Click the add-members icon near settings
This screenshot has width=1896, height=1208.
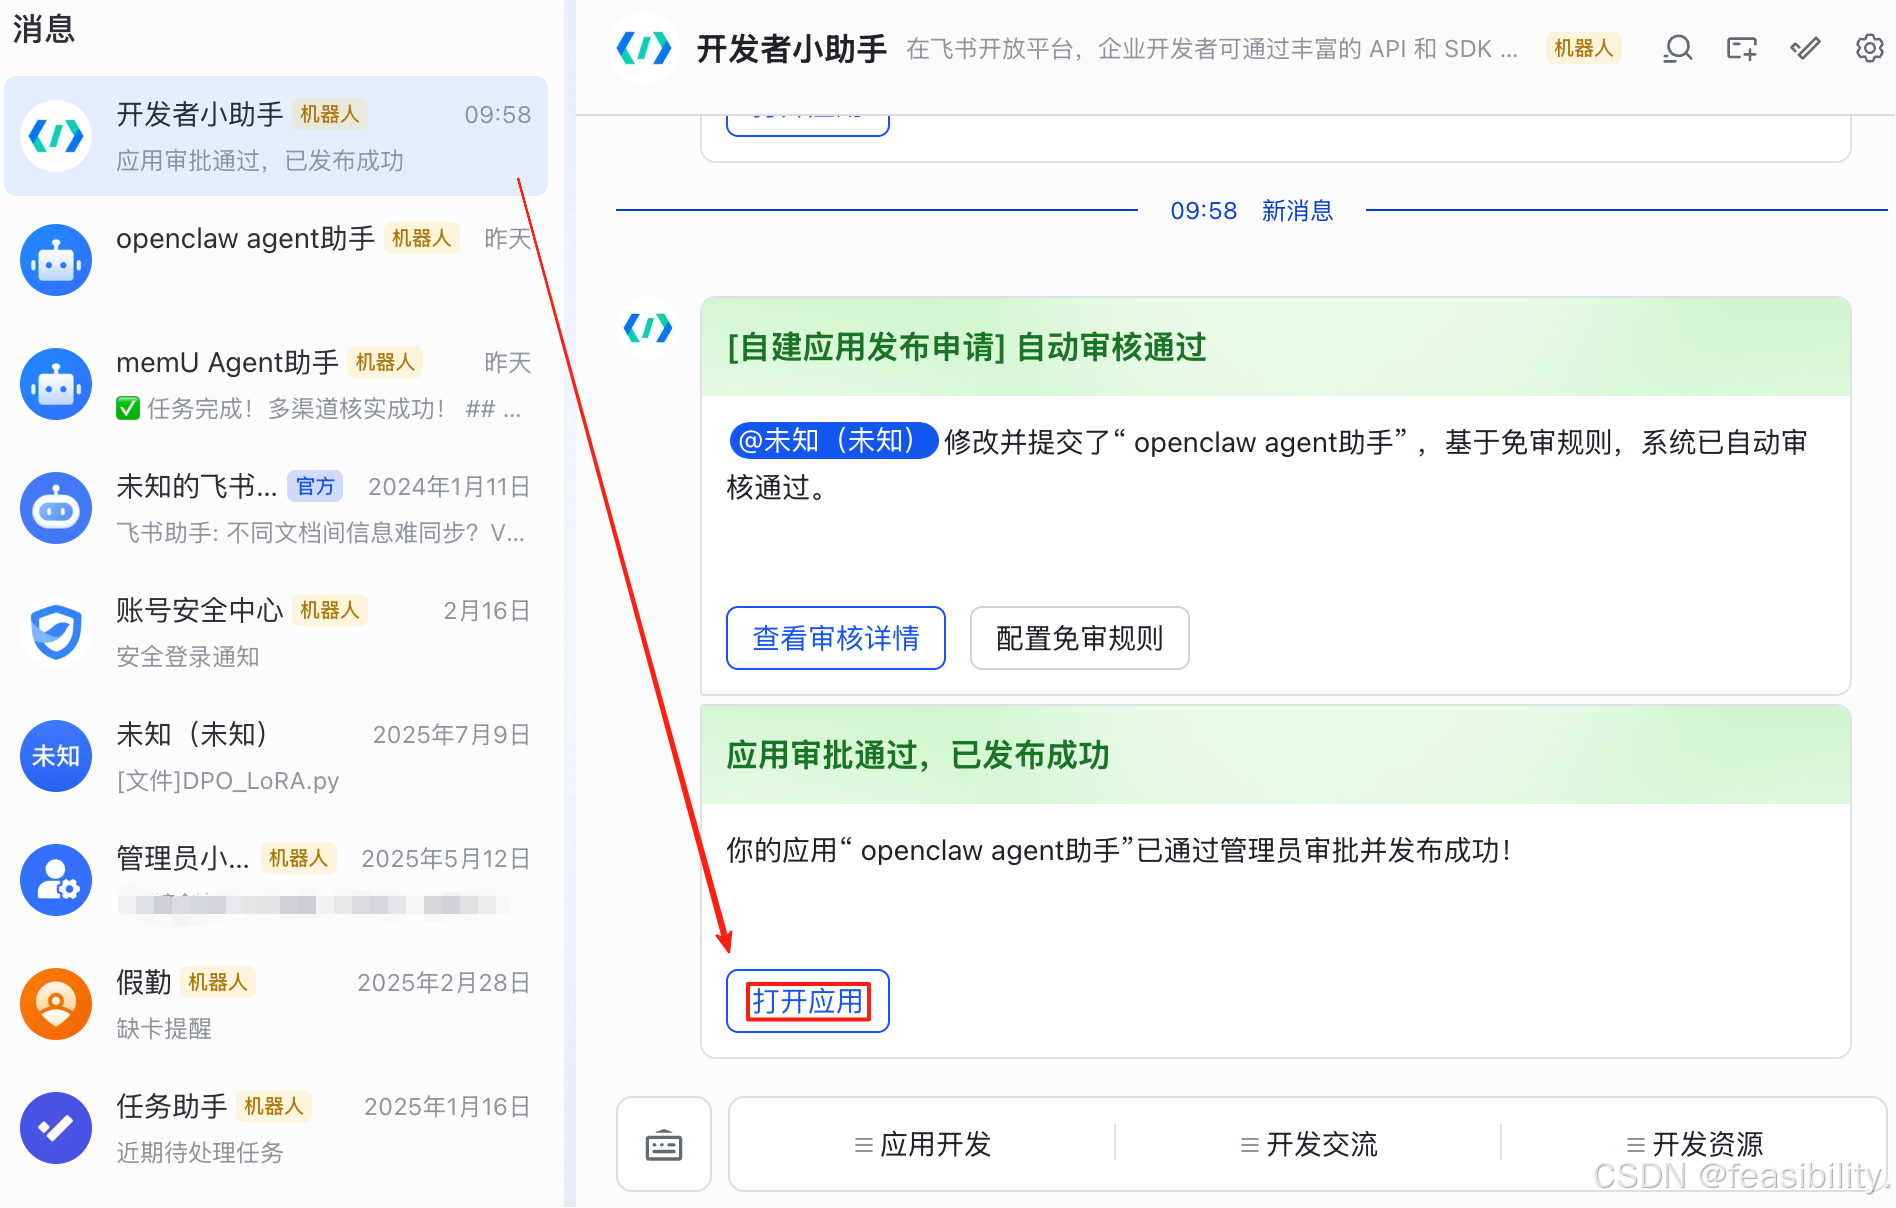click(1741, 48)
